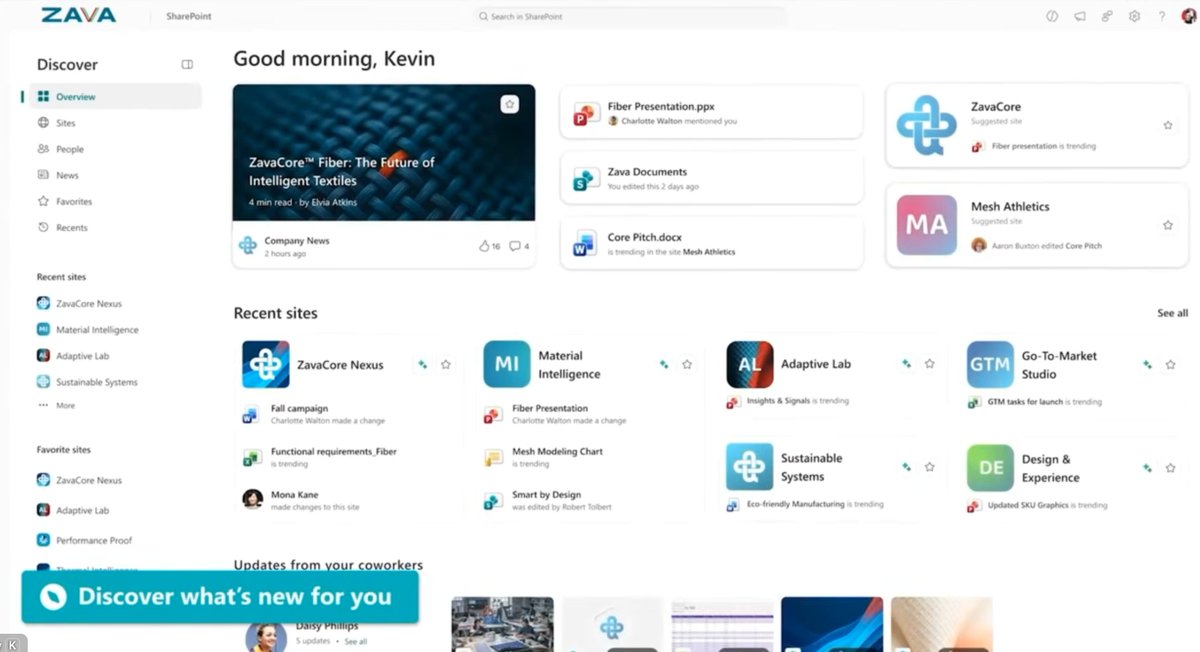1200x652 pixels.
Task: Click the SharePoint search box
Action: point(629,16)
